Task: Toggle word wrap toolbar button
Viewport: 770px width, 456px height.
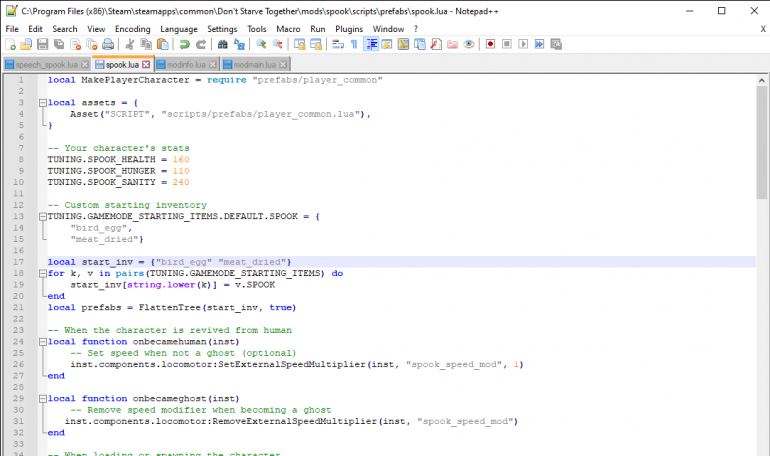Action: pyautogui.click(x=338, y=45)
